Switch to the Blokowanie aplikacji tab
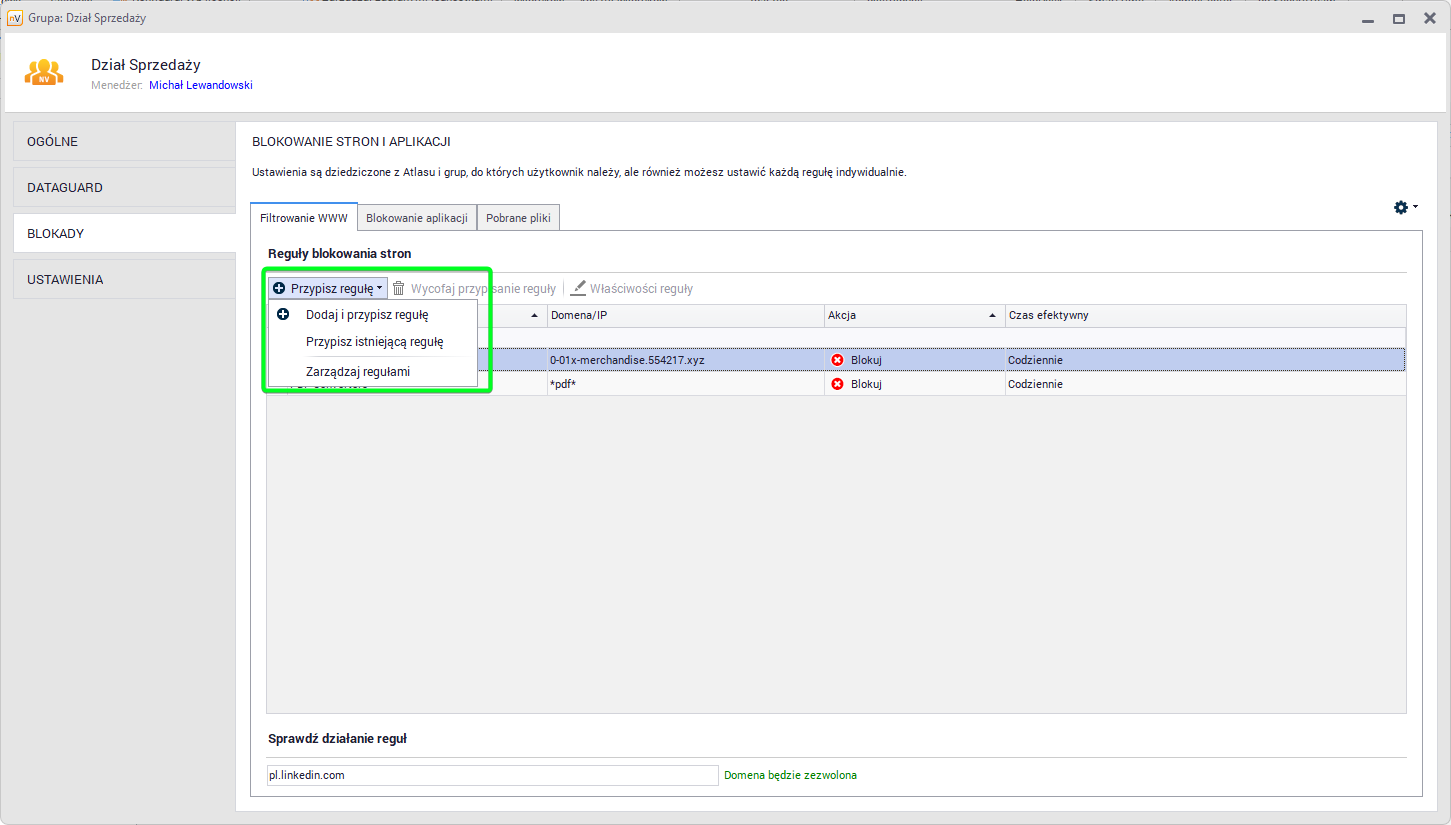1451x825 pixels. point(416,218)
